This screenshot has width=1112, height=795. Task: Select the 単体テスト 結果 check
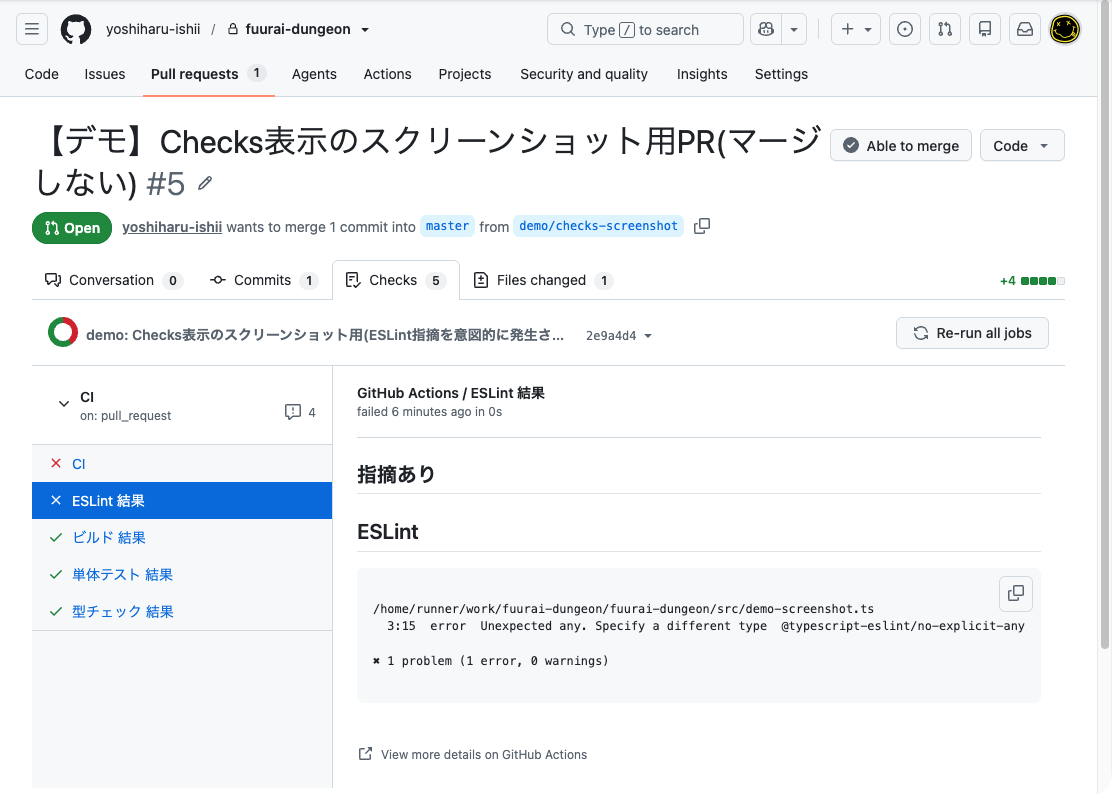[182, 574]
